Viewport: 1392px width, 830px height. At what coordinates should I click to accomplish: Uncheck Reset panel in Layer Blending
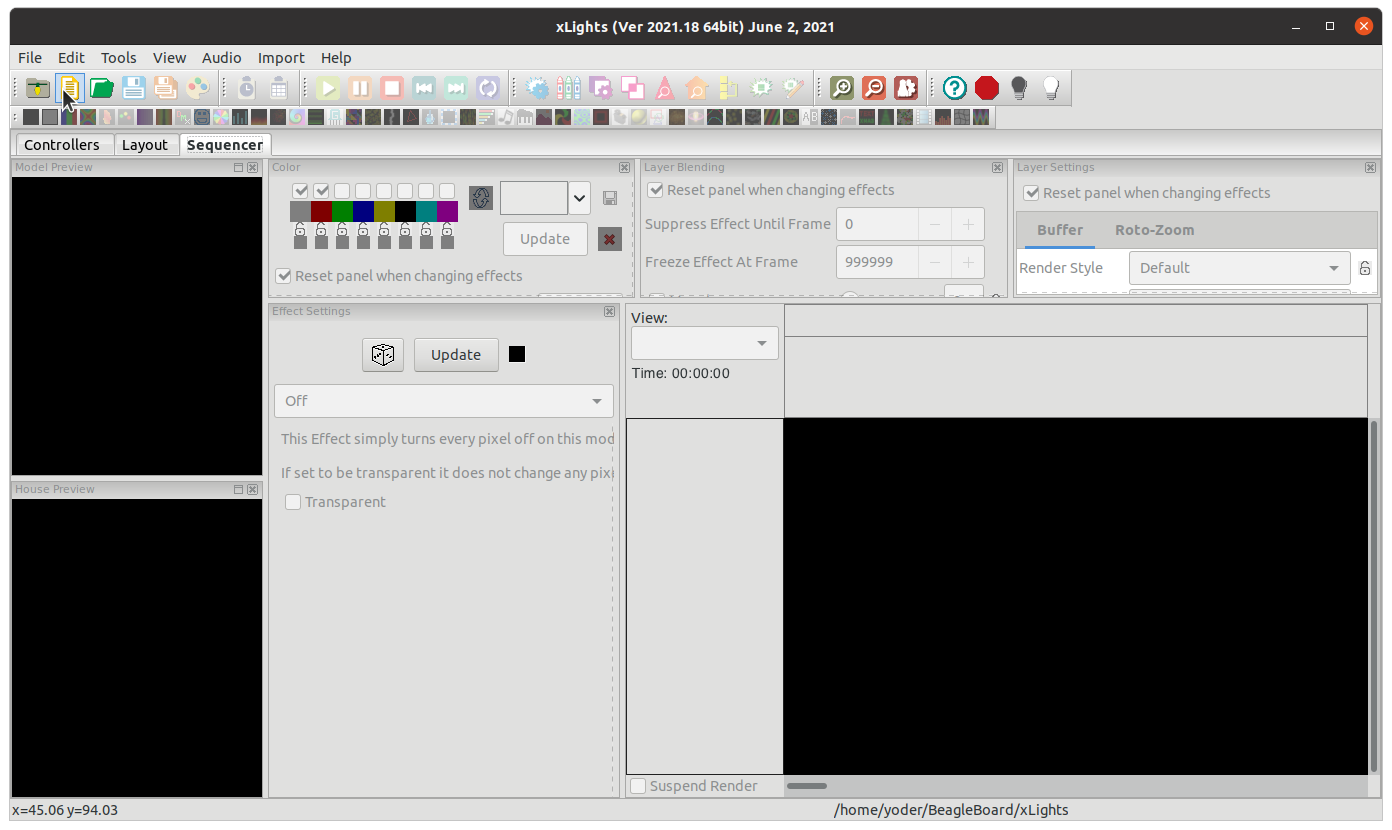[656, 190]
